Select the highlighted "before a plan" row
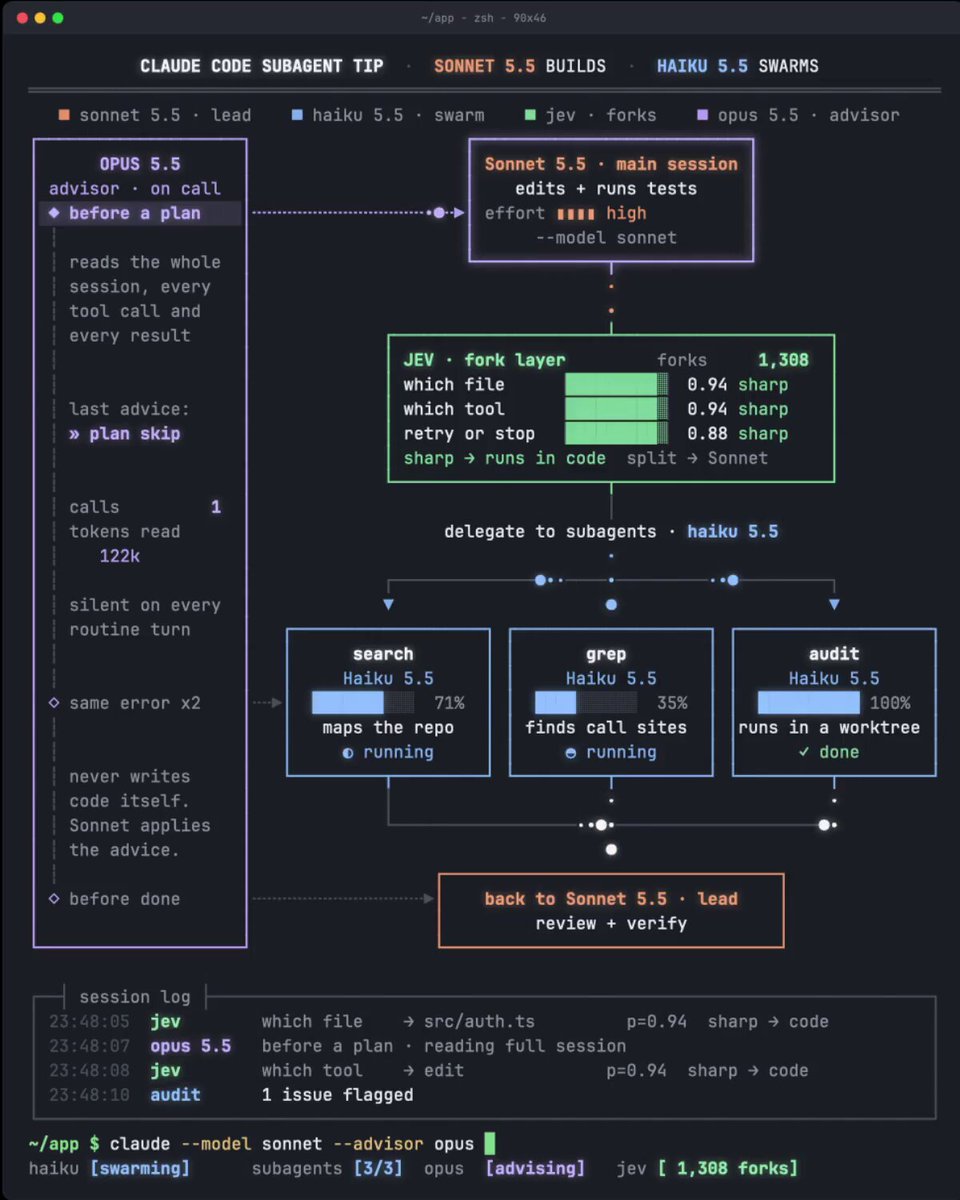 click(140, 213)
